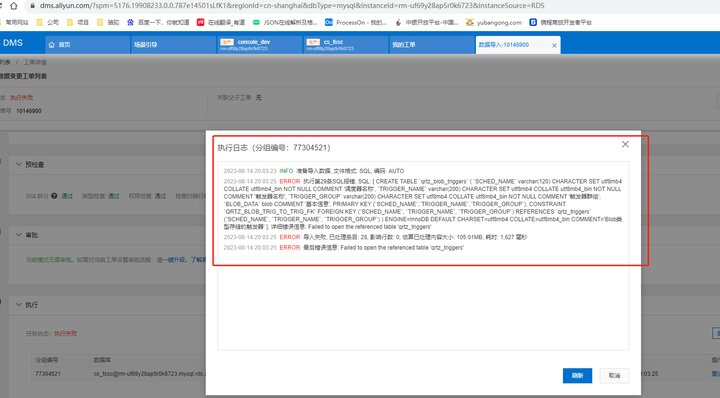Open the 公司 bookmark folder
This screenshot has width=720, height=398.
[48, 22]
